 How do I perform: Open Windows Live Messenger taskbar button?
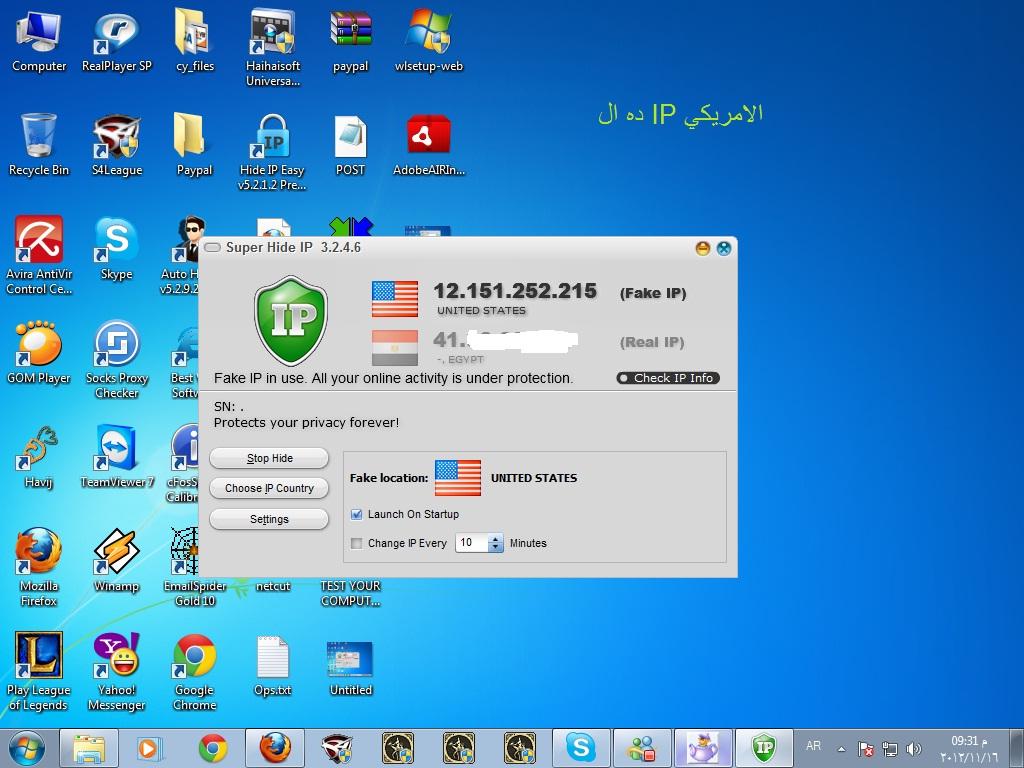pyautogui.click(x=642, y=748)
